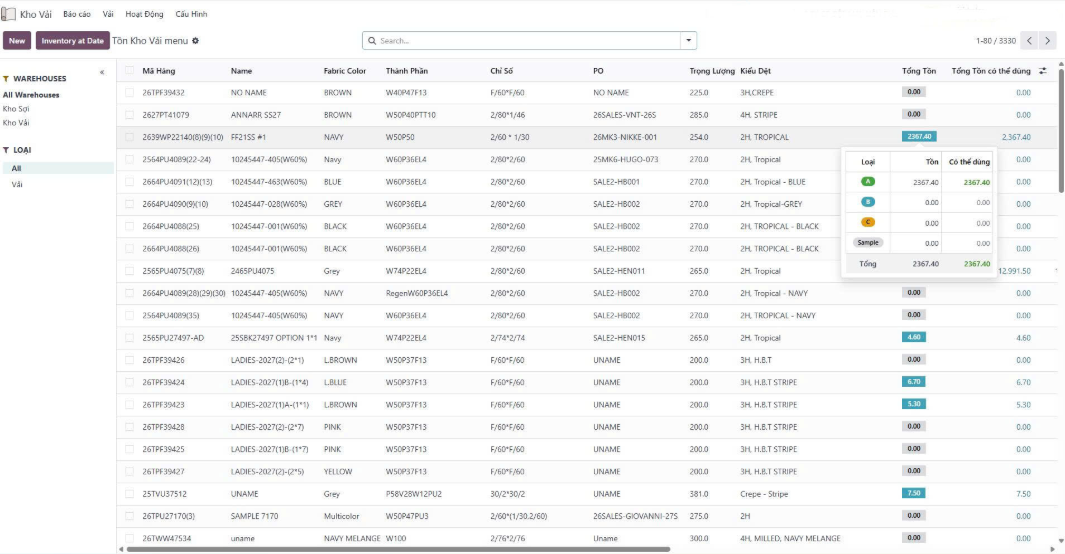
Task: Click the Kho Vải app book icon
Action: point(8,15)
